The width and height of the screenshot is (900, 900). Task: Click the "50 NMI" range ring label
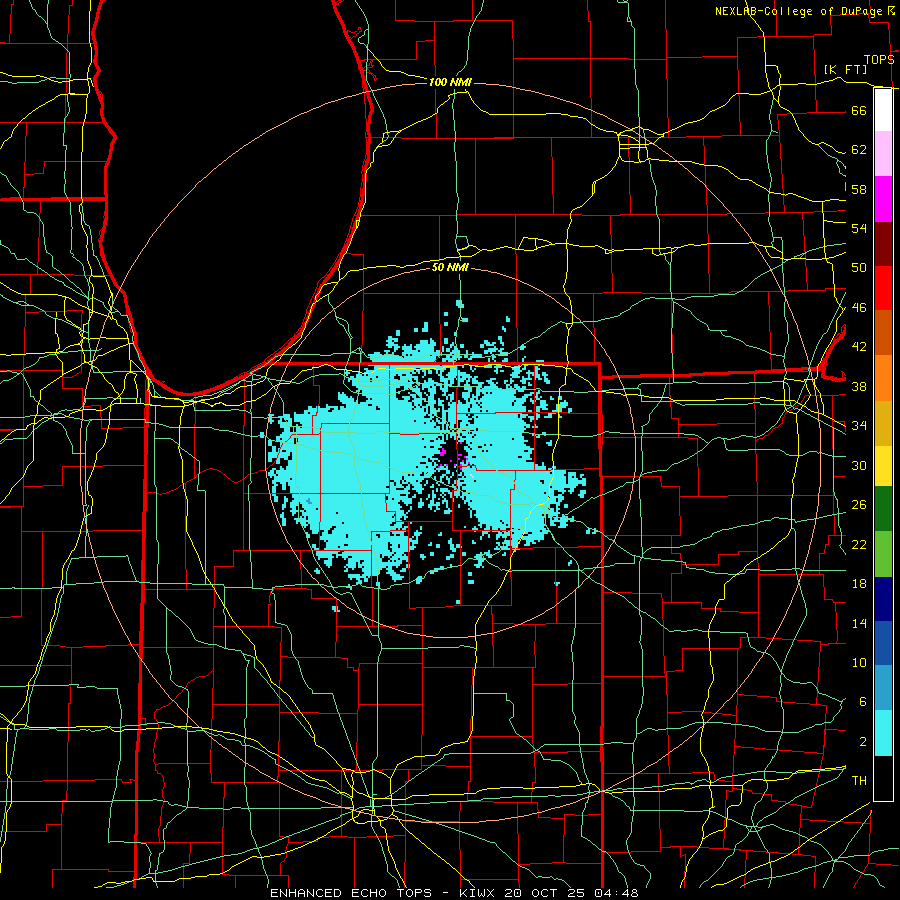(450, 267)
